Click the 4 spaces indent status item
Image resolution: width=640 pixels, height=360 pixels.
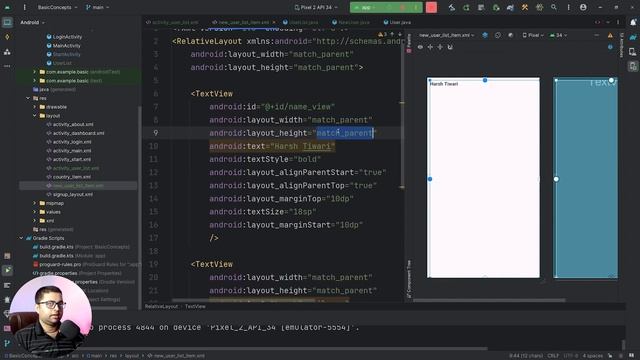[592, 356]
